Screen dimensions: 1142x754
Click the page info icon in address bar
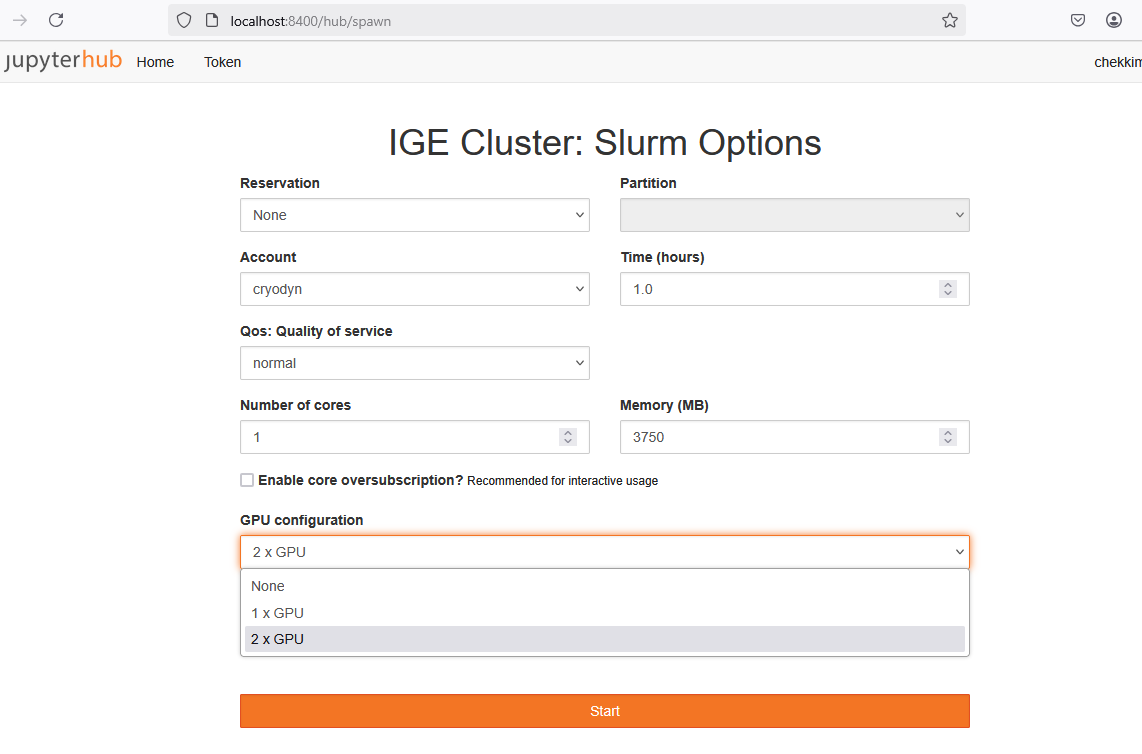click(x=211, y=20)
